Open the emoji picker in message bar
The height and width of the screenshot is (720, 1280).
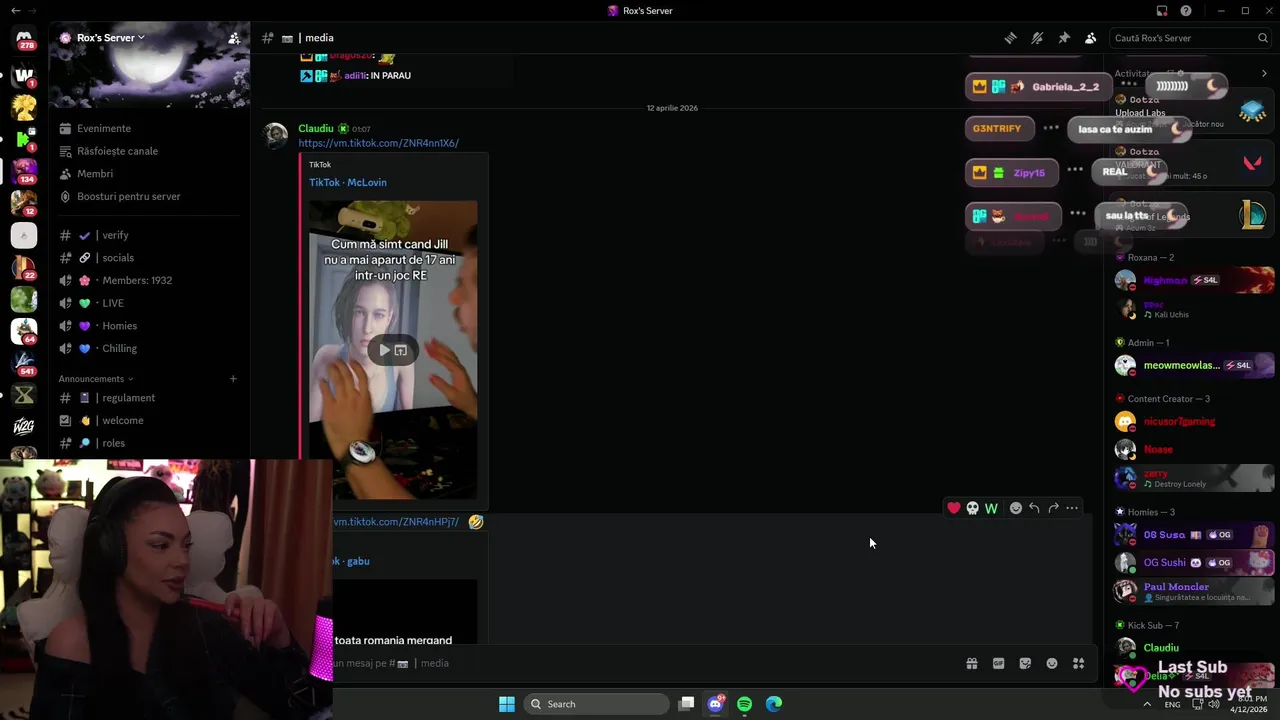(x=1052, y=663)
